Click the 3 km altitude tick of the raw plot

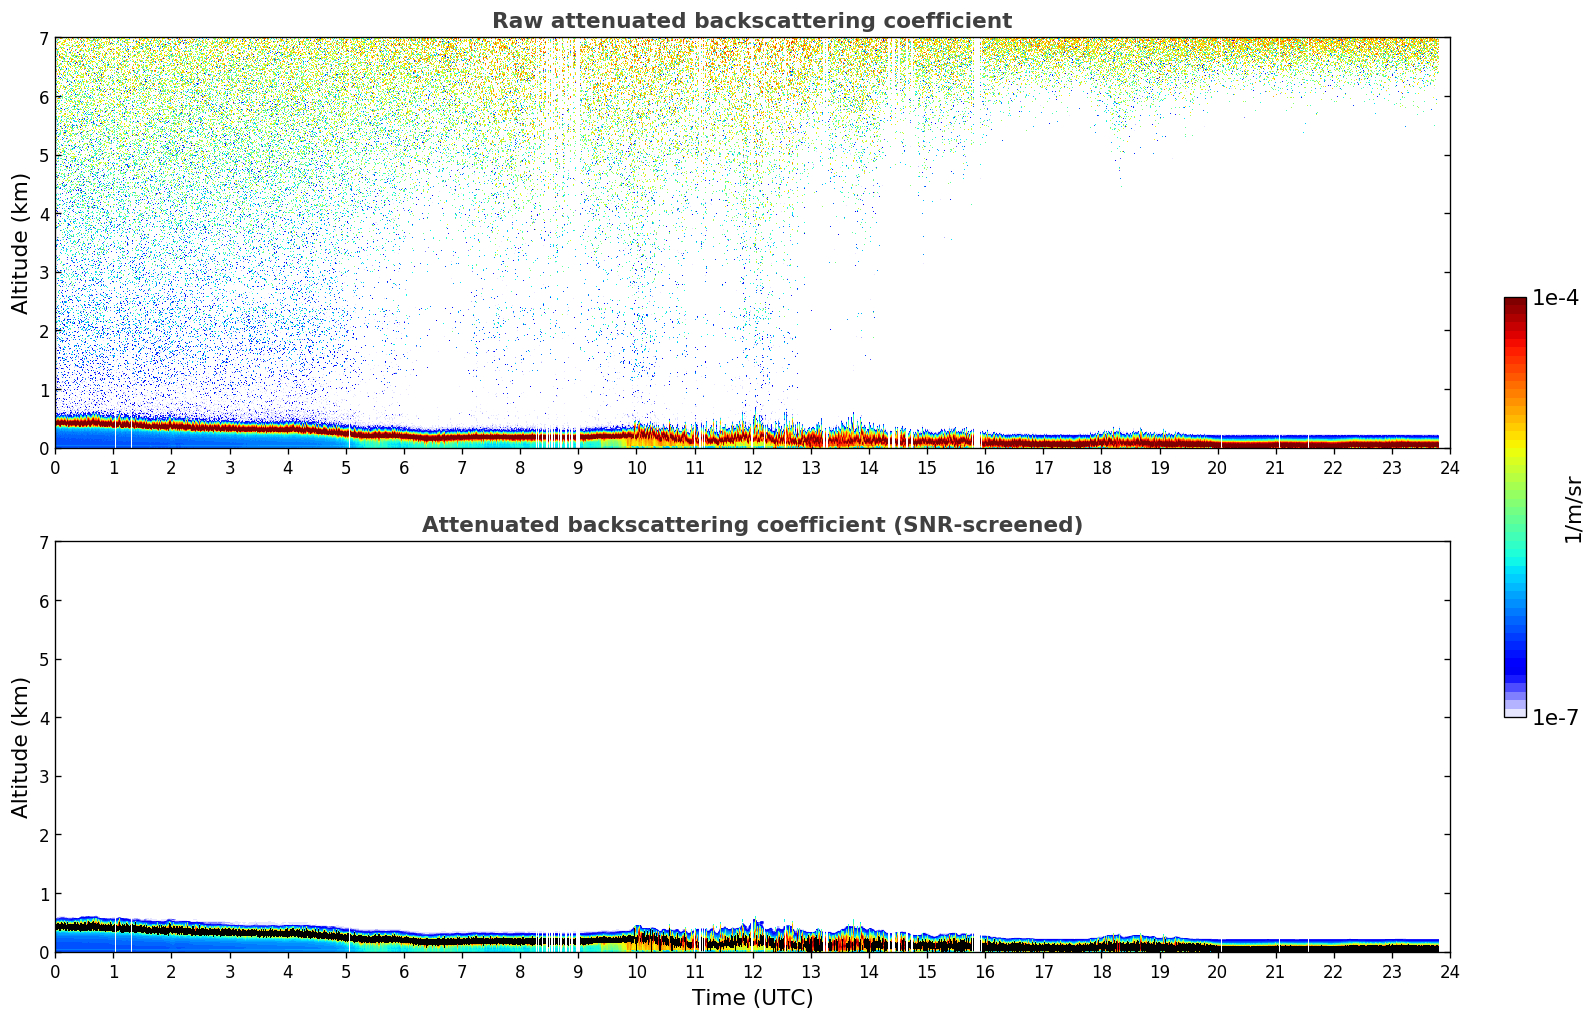43,273
